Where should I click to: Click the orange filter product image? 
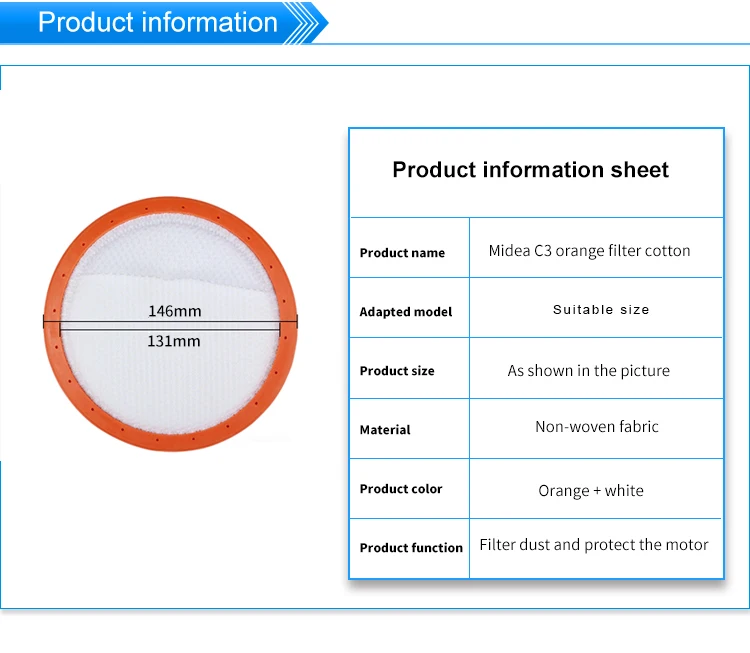[170, 324]
